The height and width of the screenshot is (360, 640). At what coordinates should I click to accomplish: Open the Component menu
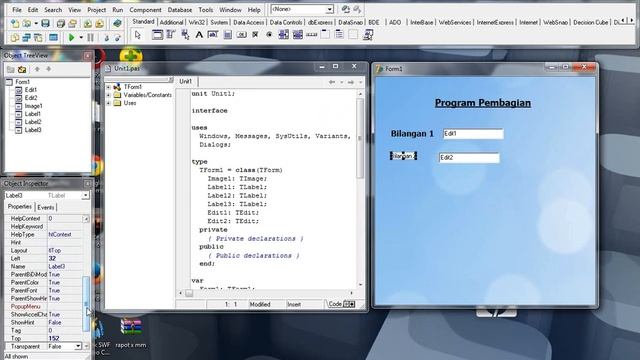(145, 9)
